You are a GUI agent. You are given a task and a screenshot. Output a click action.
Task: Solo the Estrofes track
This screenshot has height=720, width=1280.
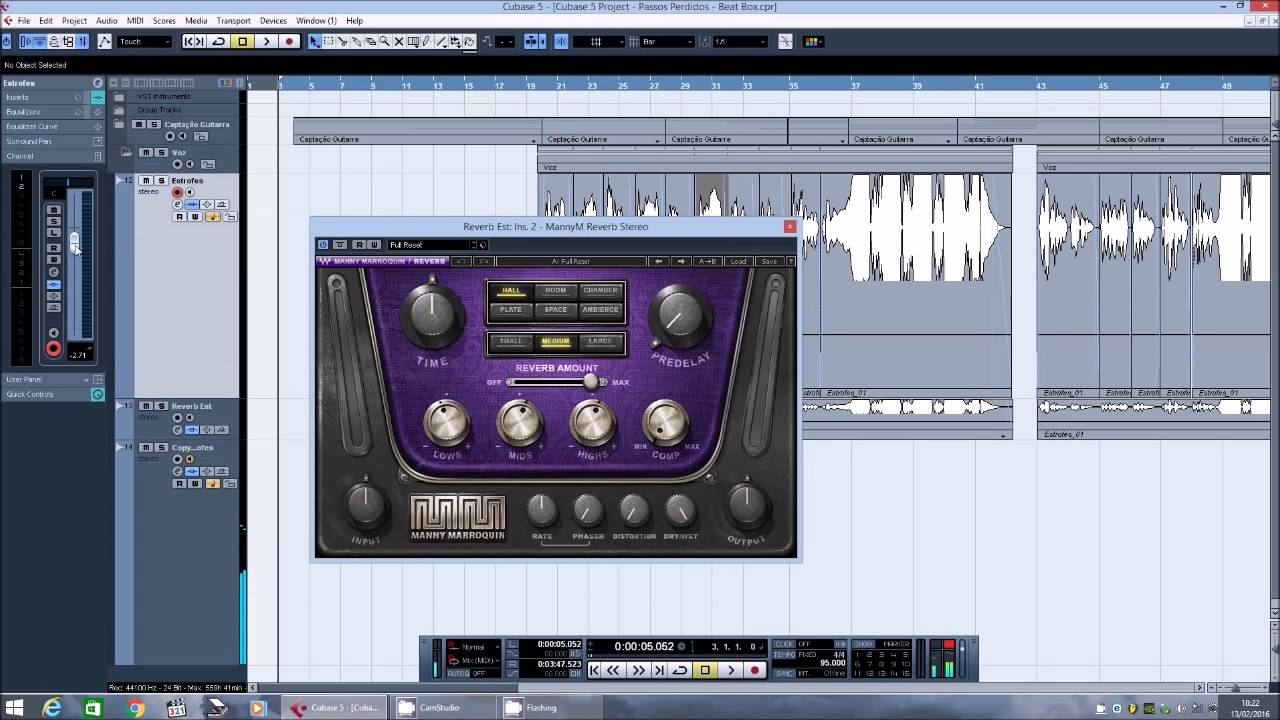click(161, 180)
